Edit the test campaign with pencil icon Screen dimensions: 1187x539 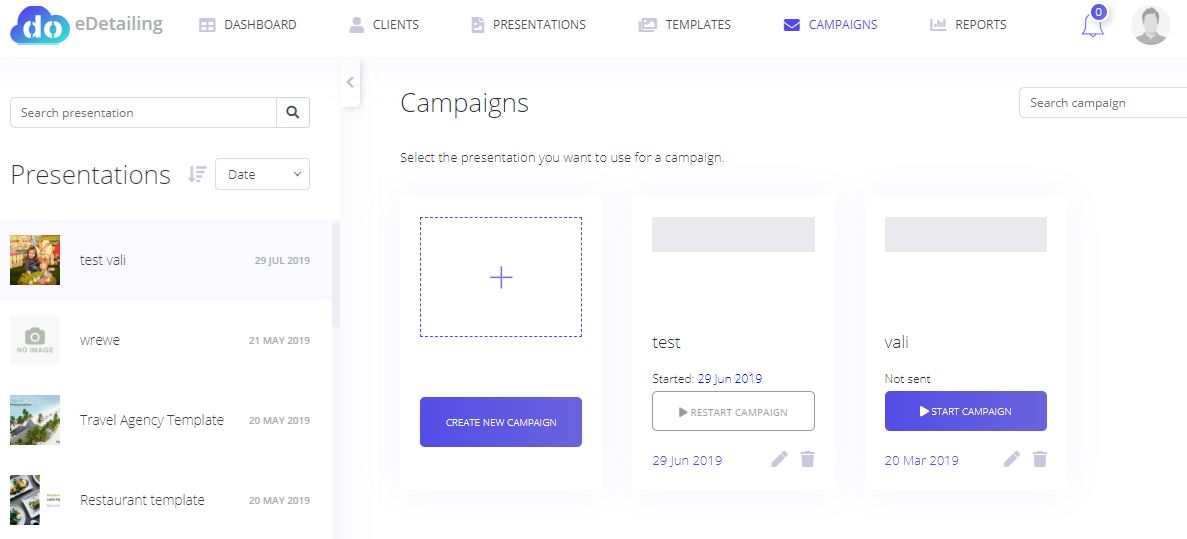[779, 460]
